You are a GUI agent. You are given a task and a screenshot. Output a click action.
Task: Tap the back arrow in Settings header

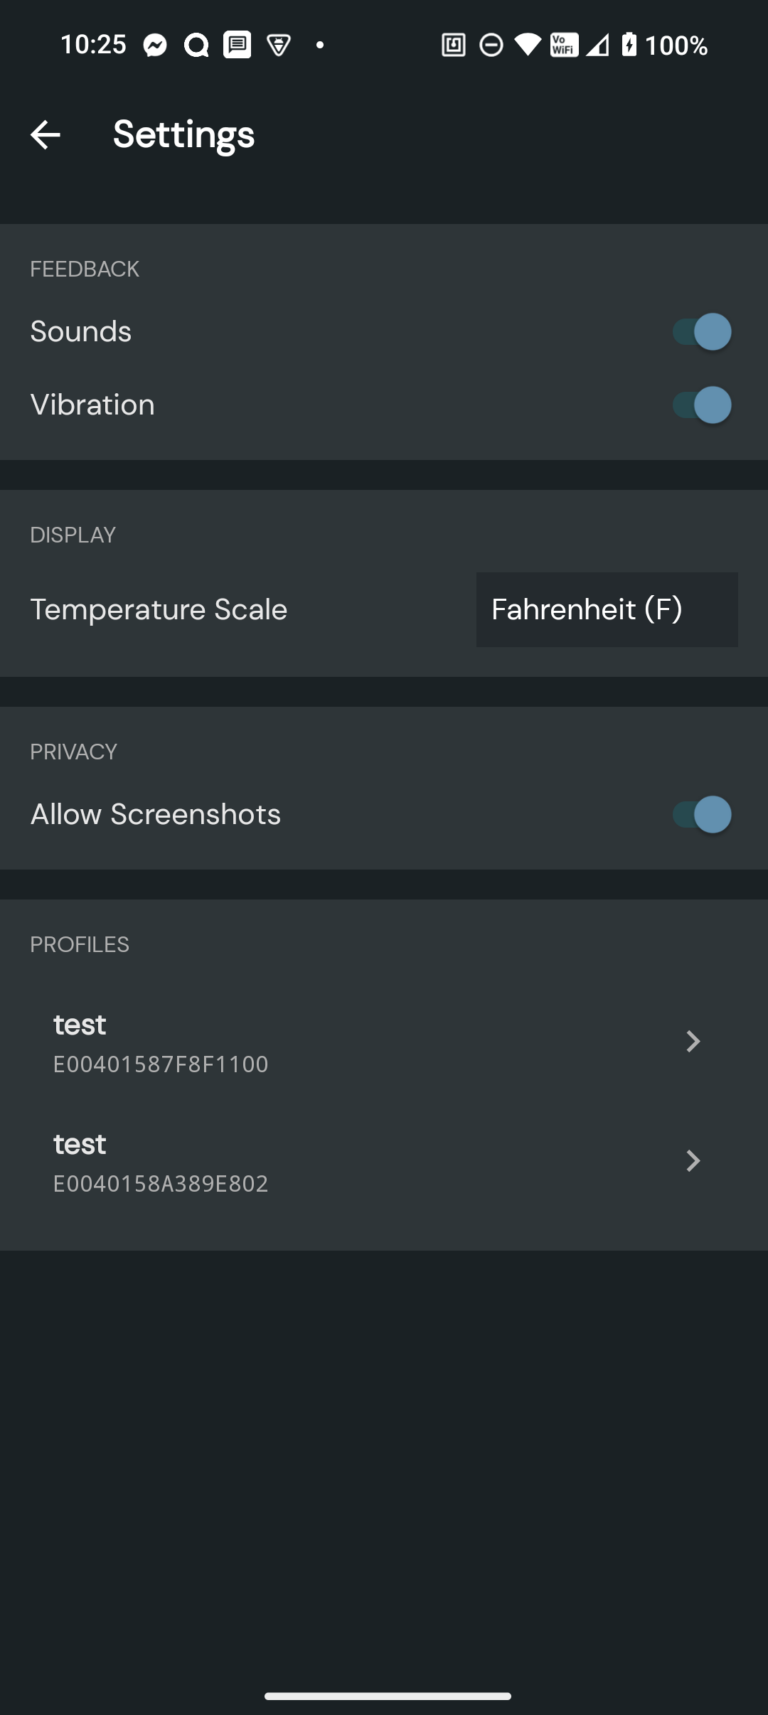45,135
